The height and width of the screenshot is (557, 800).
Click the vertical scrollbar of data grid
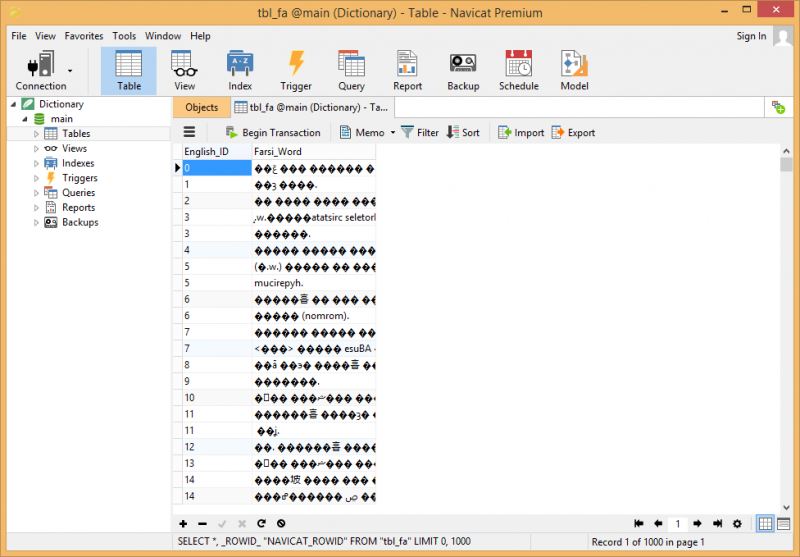tap(786, 330)
